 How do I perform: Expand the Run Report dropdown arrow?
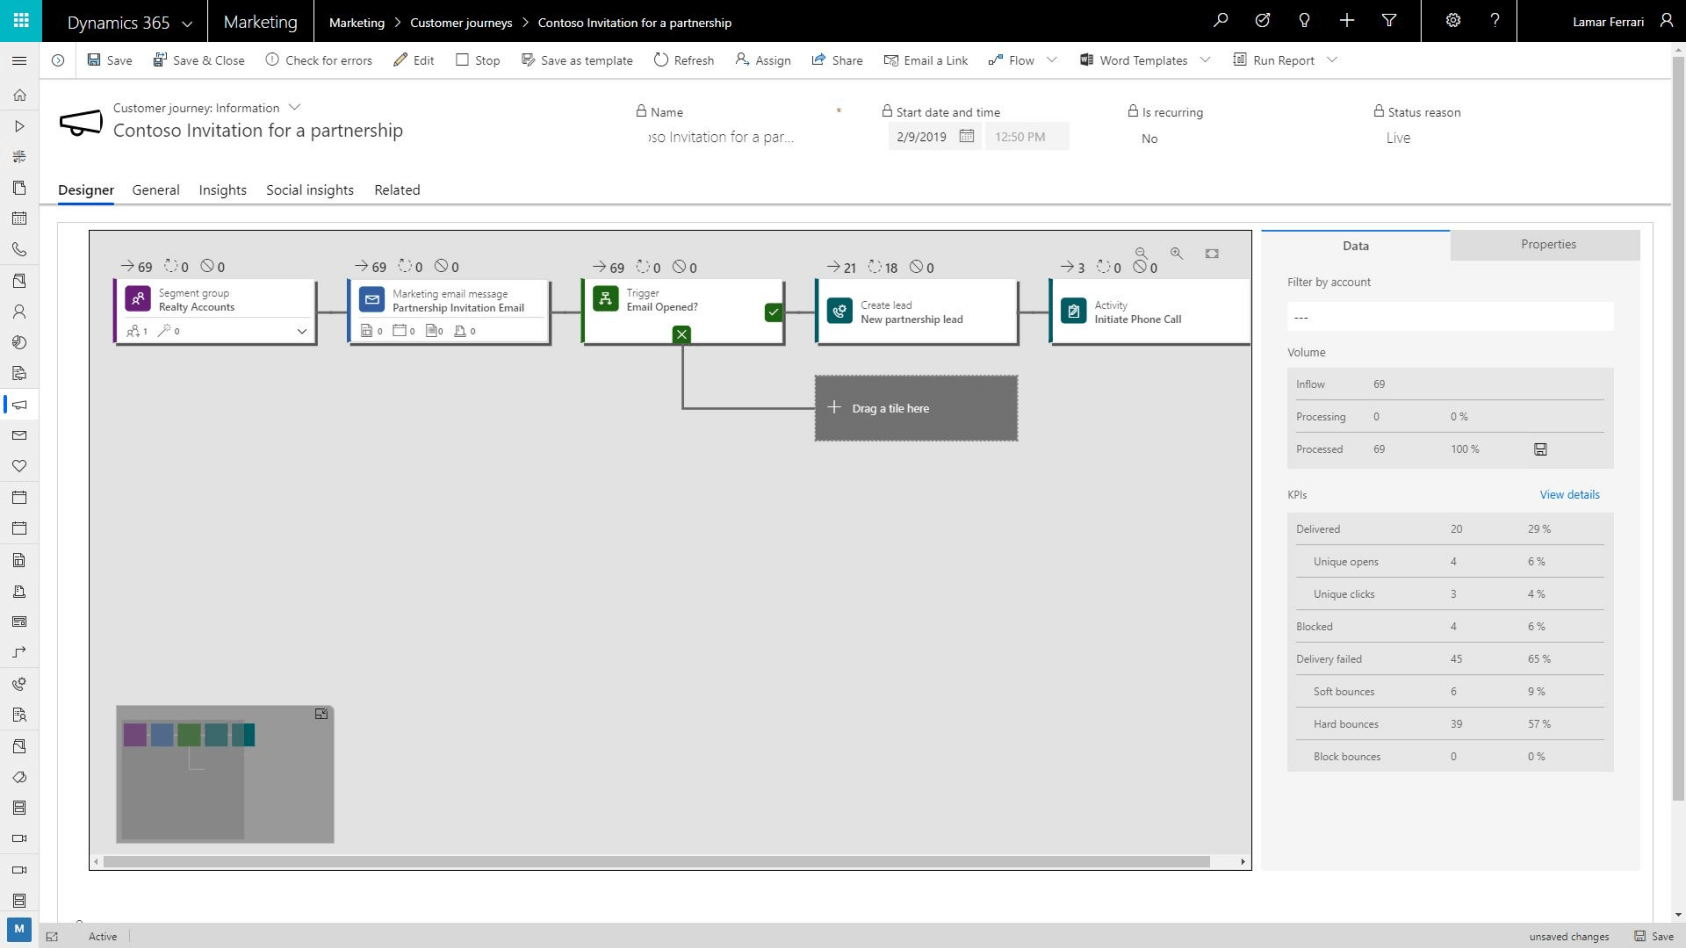tap(1332, 60)
